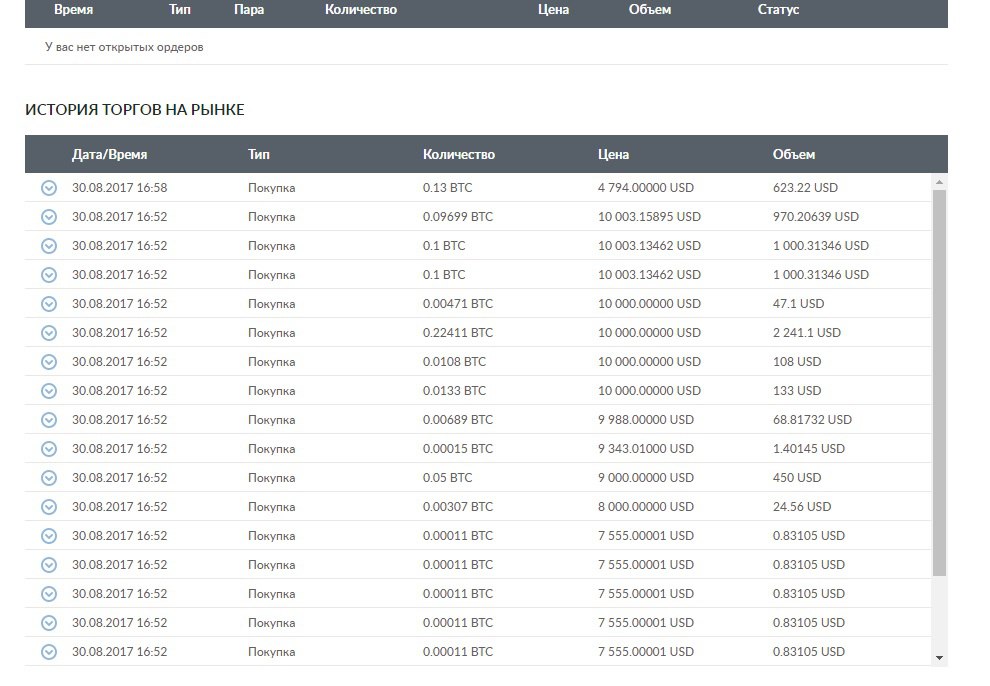990x686 pixels.
Task: Click the chevron icon for the 0.00689 BTC trade
Action: [49, 420]
